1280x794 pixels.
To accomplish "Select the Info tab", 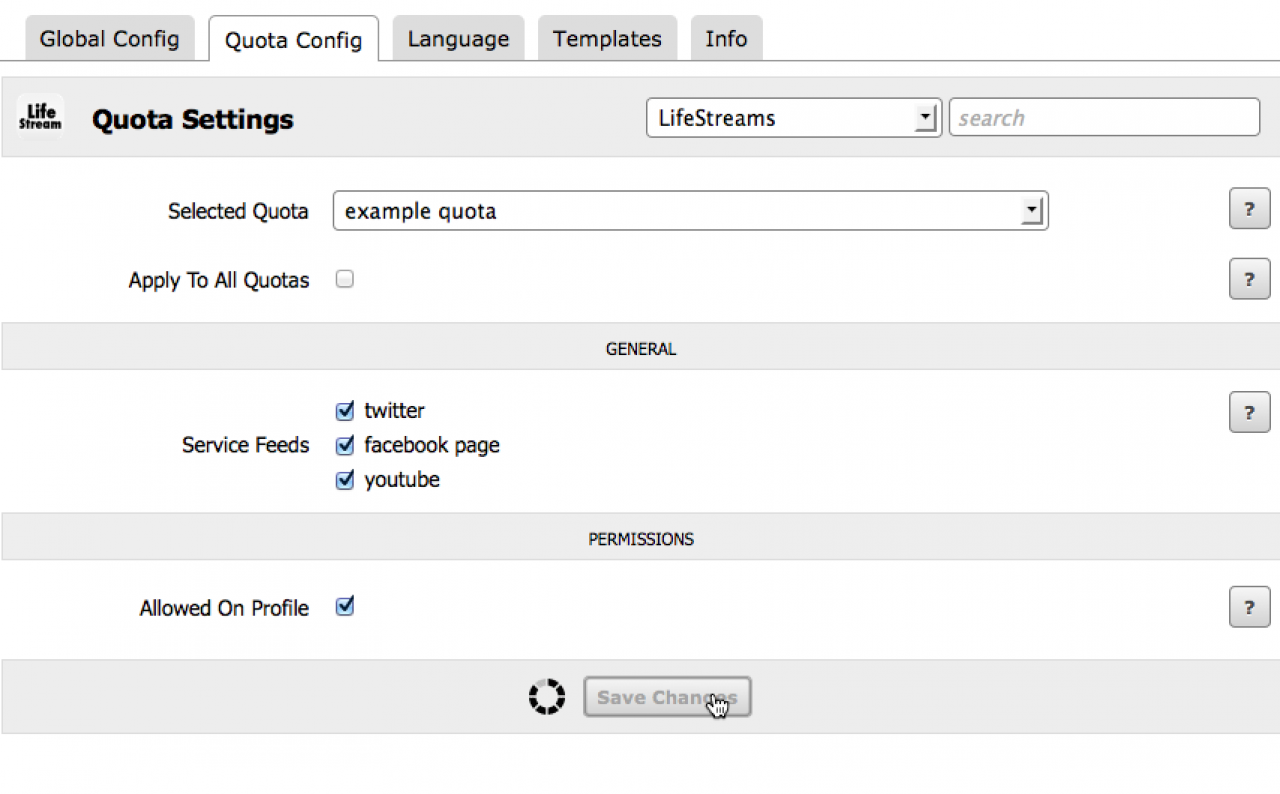I will [x=726, y=39].
